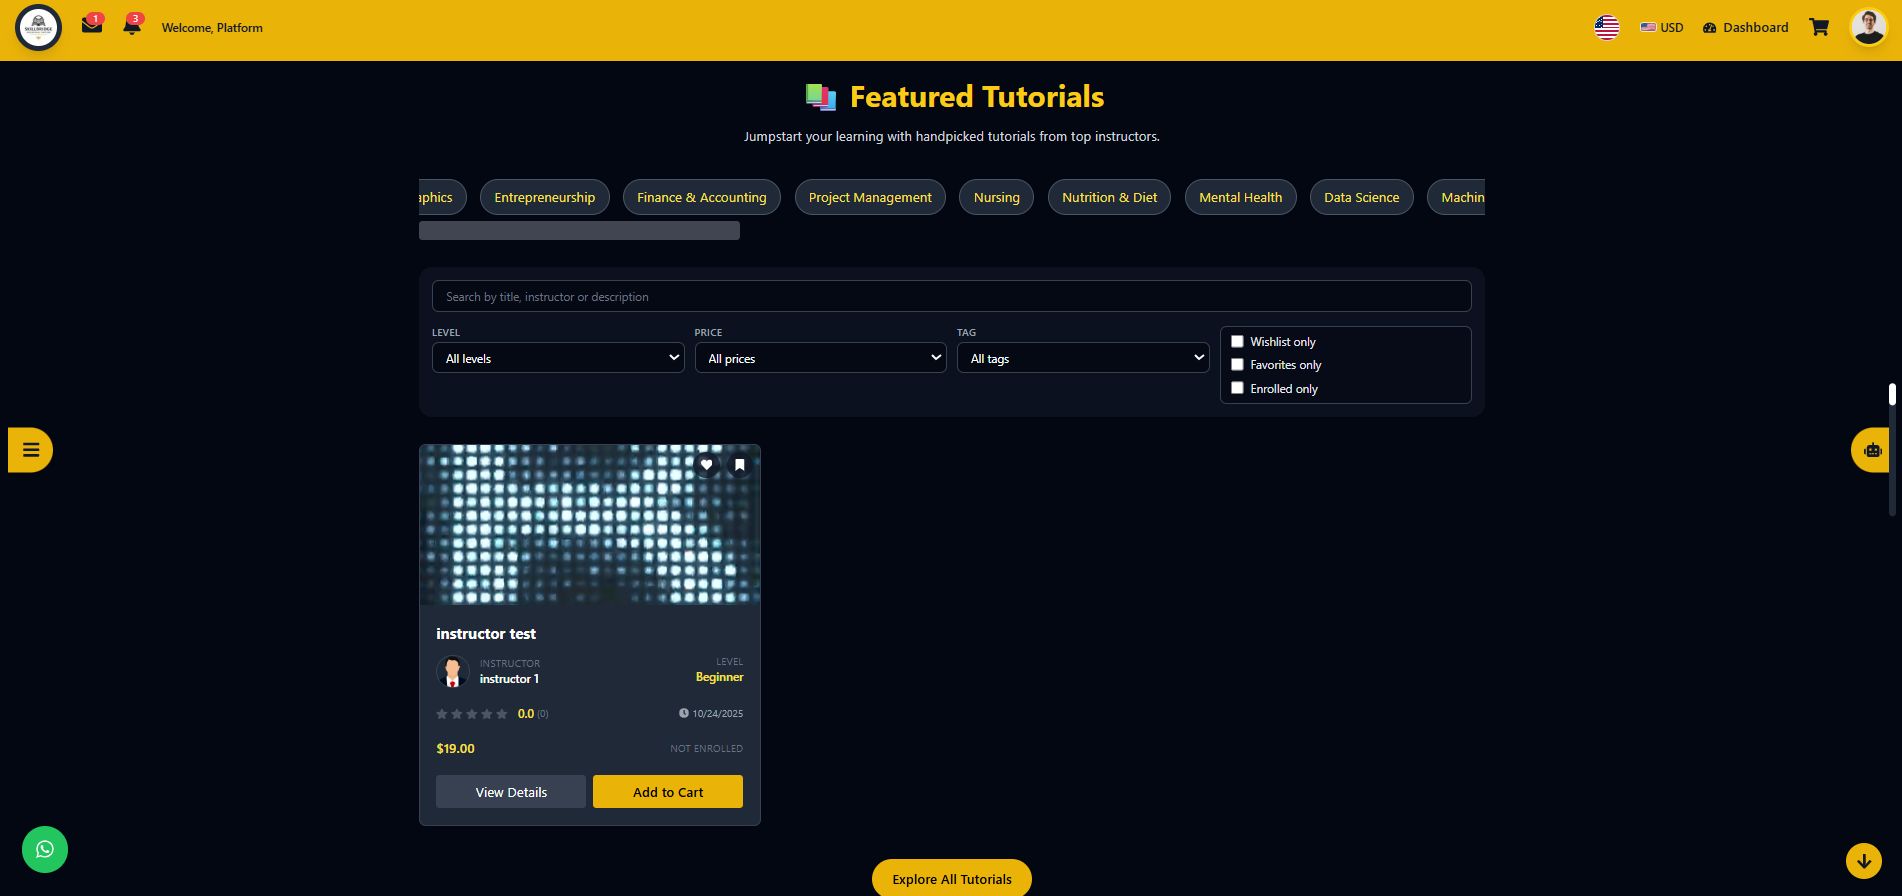The height and width of the screenshot is (896, 1902).
Task: Click the Beginner level label
Action: 719,677
